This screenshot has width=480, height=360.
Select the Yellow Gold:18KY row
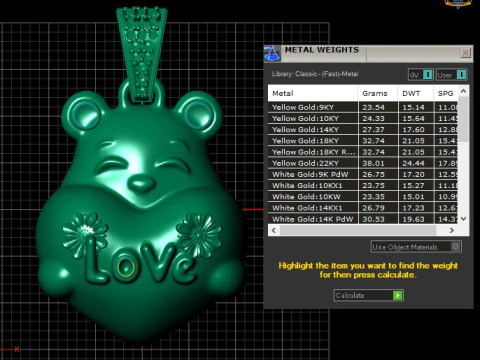[363, 141]
